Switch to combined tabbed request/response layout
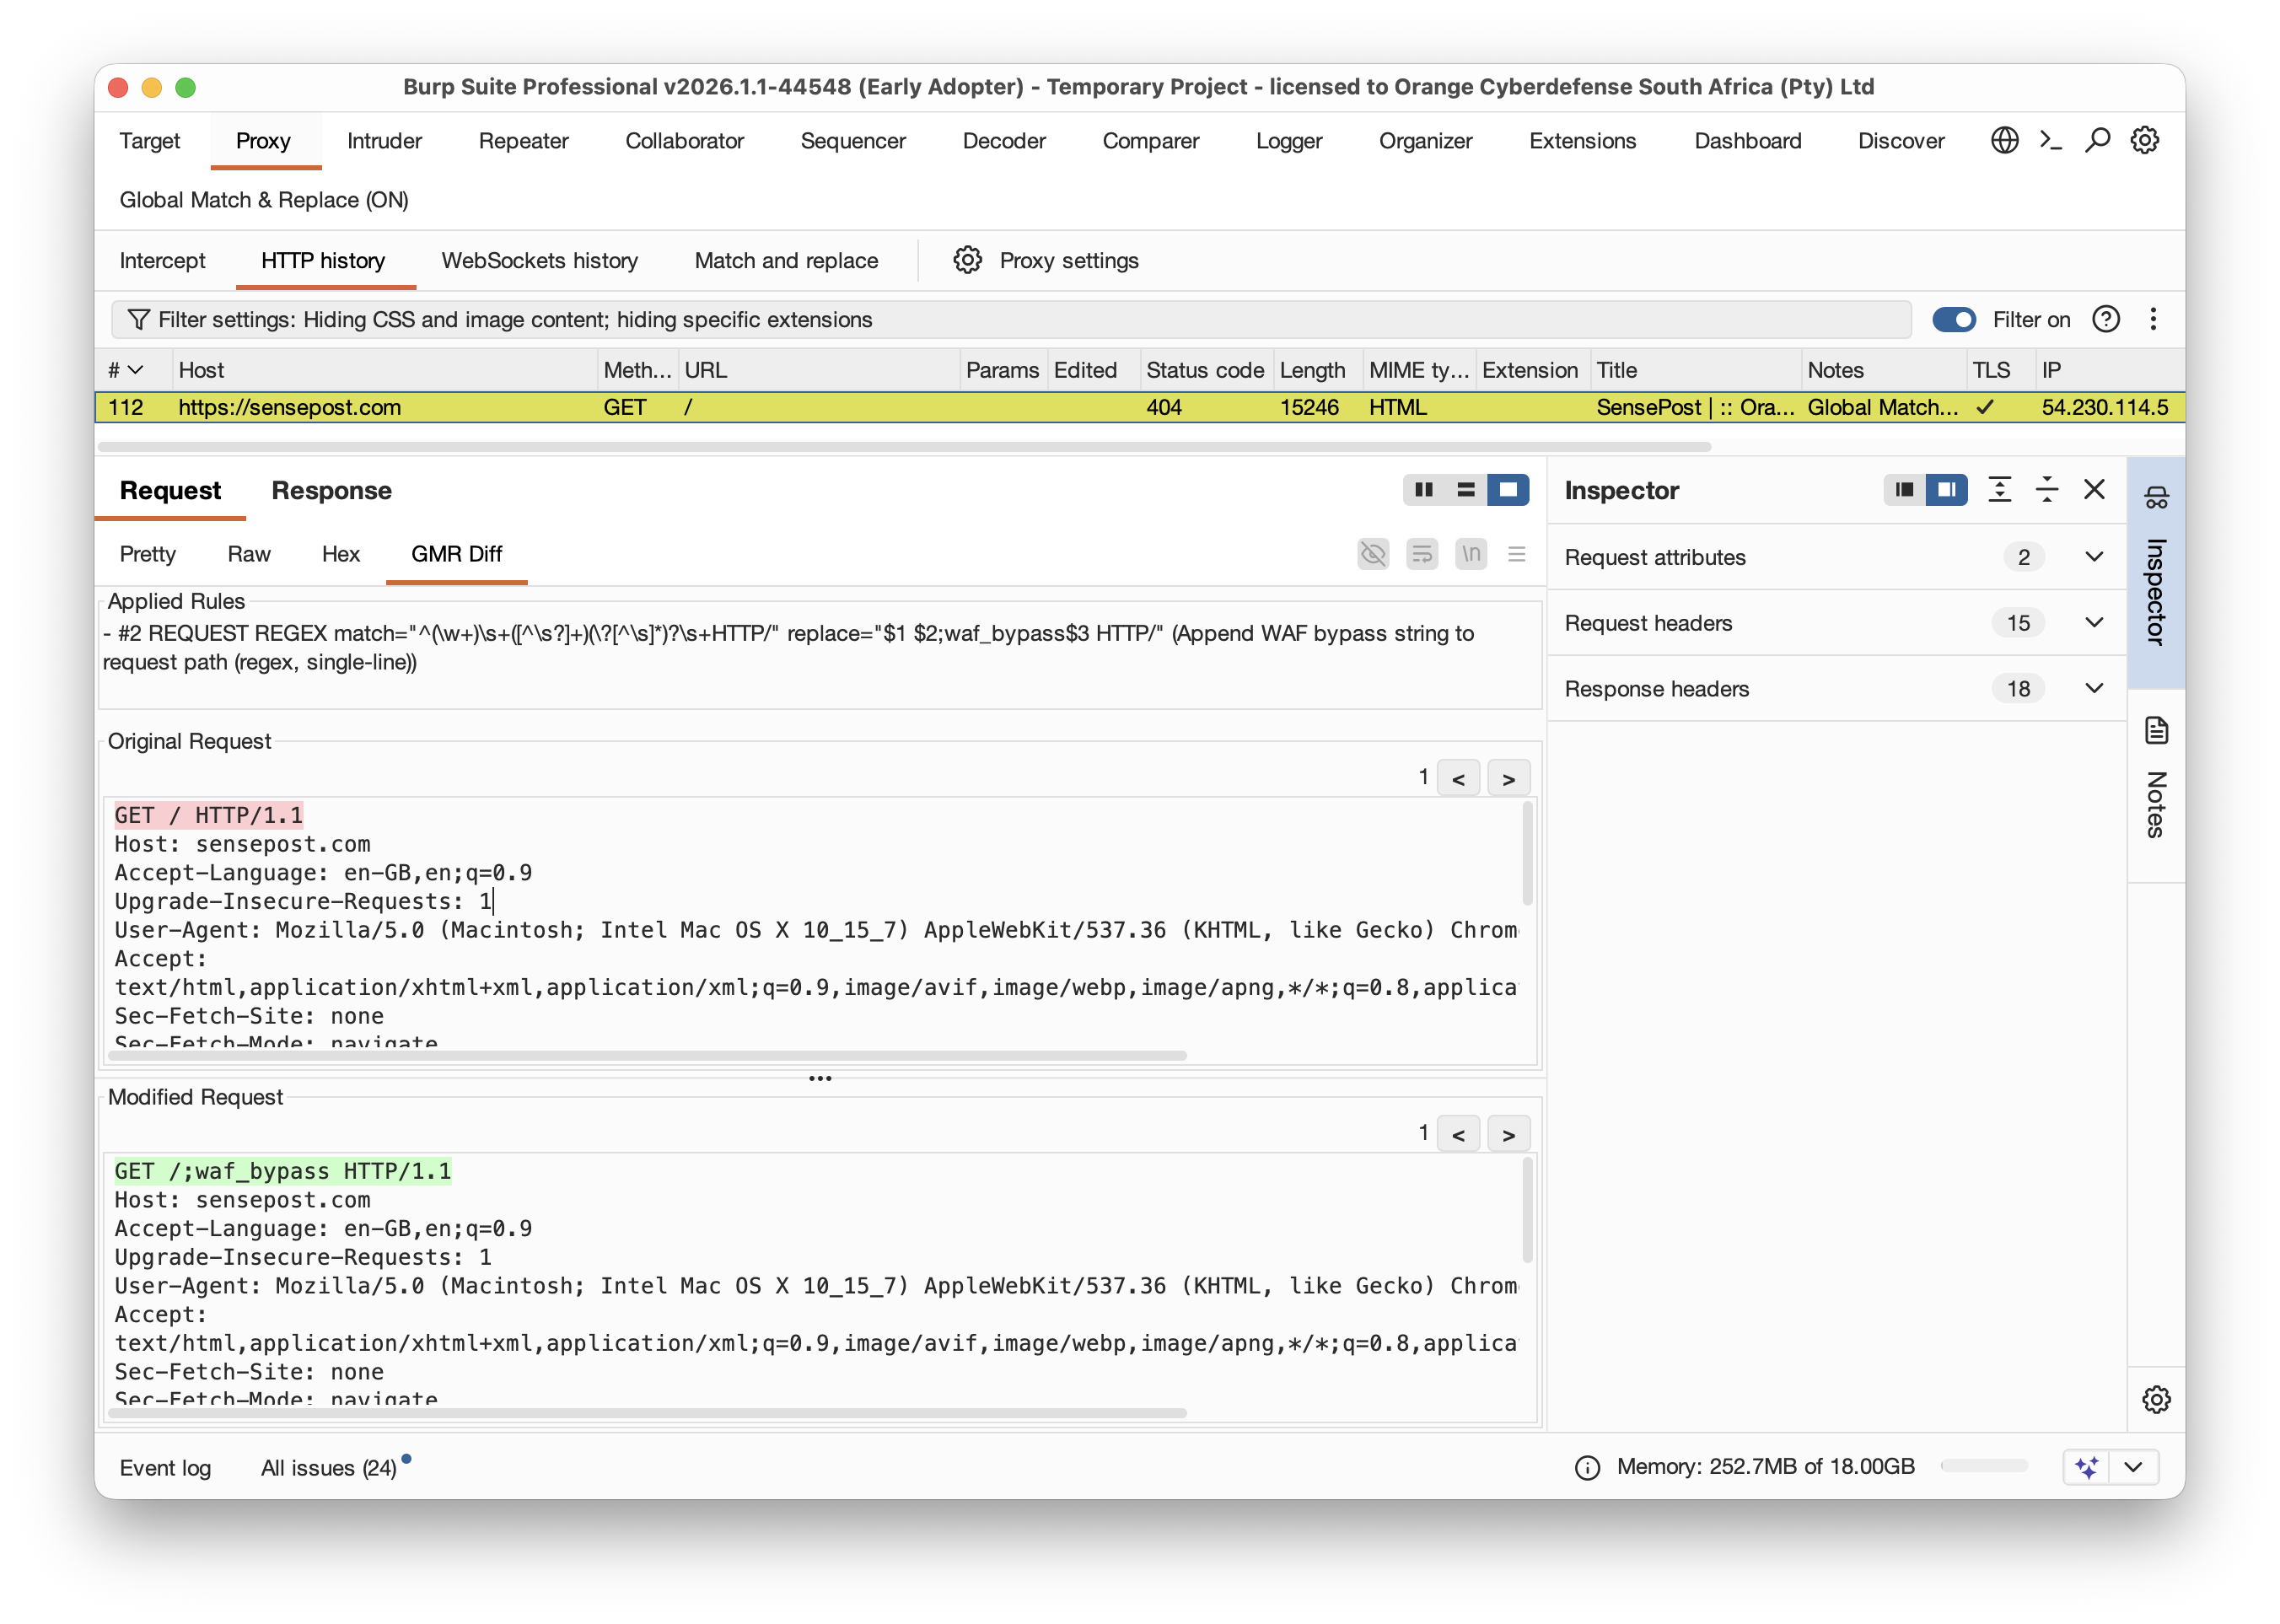Image resolution: width=2280 pixels, height=1624 pixels. pyautogui.click(x=1508, y=490)
